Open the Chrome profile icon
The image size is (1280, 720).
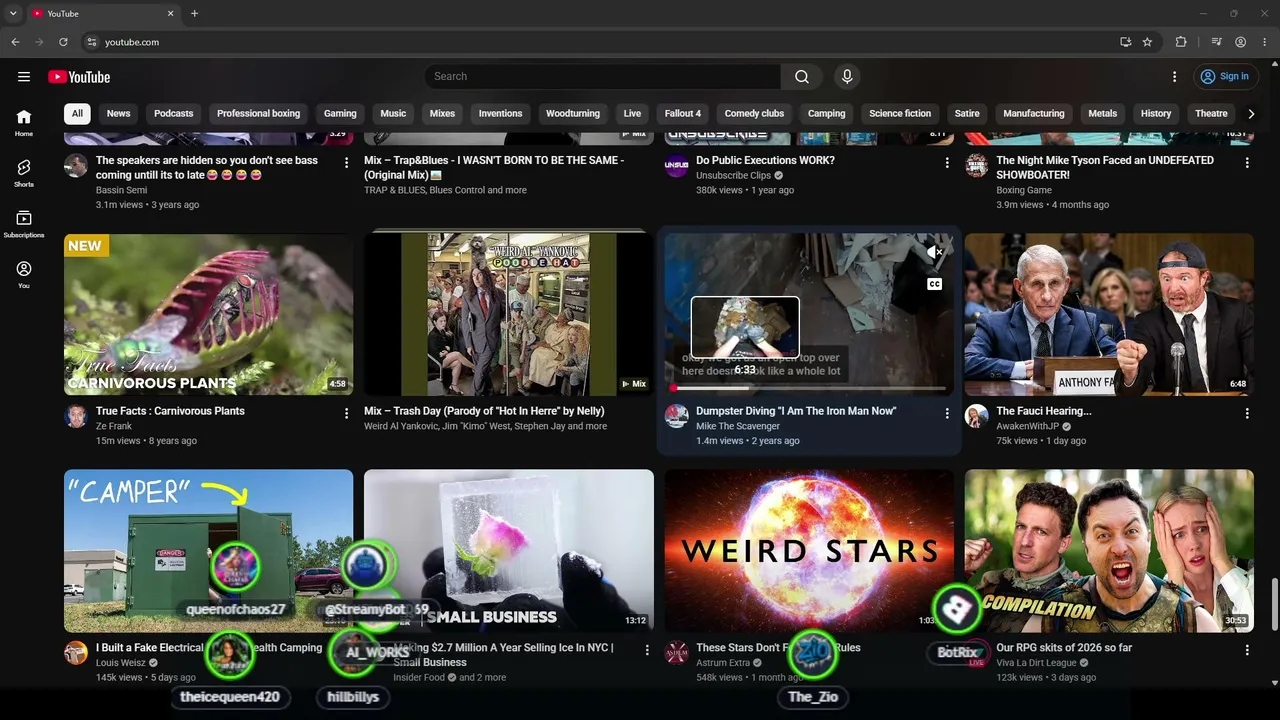pyautogui.click(x=1241, y=42)
